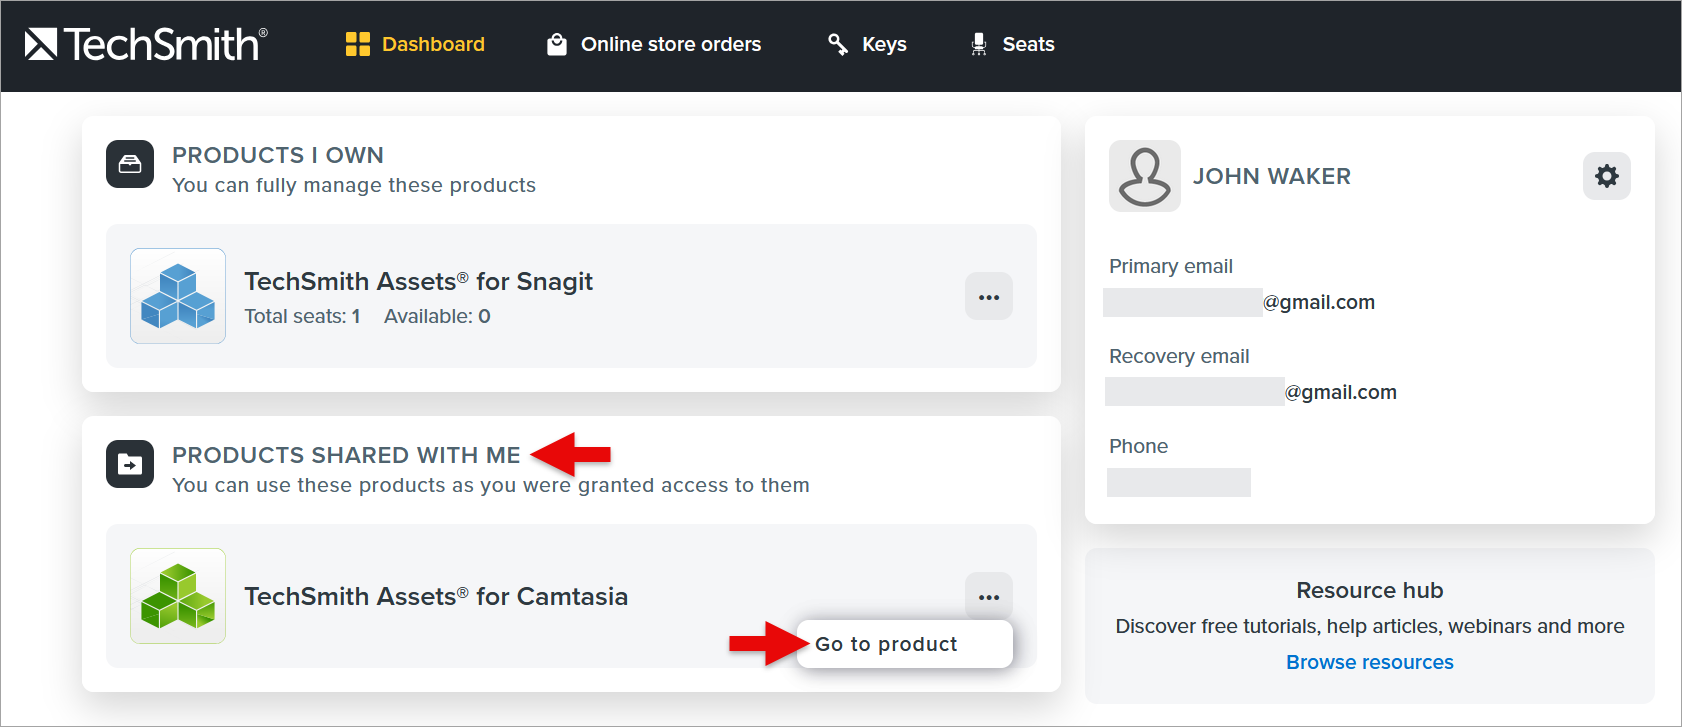The width and height of the screenshot is (1682, 727).
Task: Open Camtasia Assets three-dot options menu
Action: pyautogui.click(x=989, y=597)
